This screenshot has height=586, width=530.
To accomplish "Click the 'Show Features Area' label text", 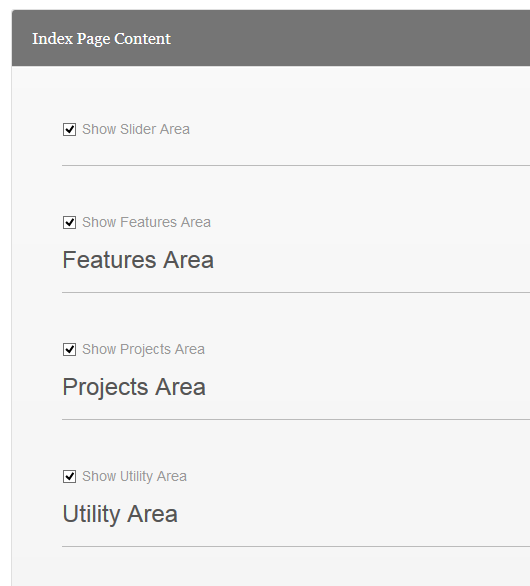I will click(x=146, y=222).
